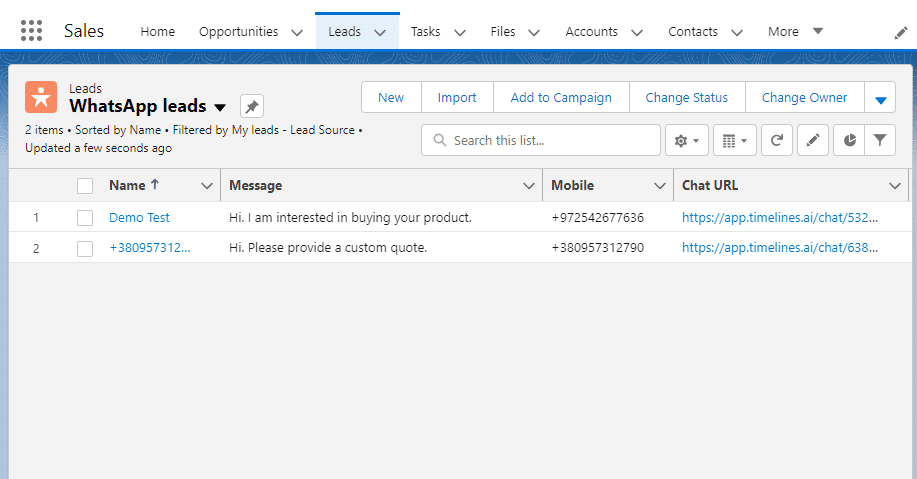
Task: Click the Change Status button
Action: (x=687, y=97)
